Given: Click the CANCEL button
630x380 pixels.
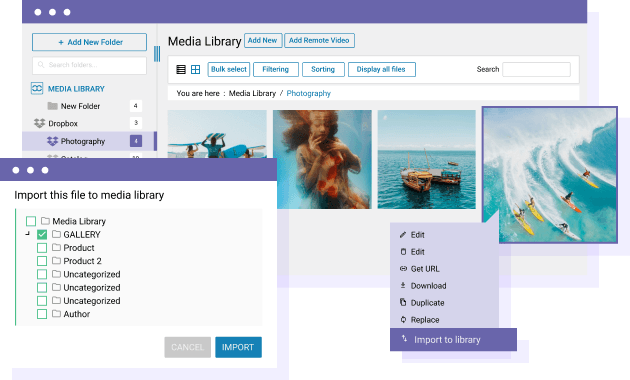Looking at the screenshot, I should click(187, 347).
